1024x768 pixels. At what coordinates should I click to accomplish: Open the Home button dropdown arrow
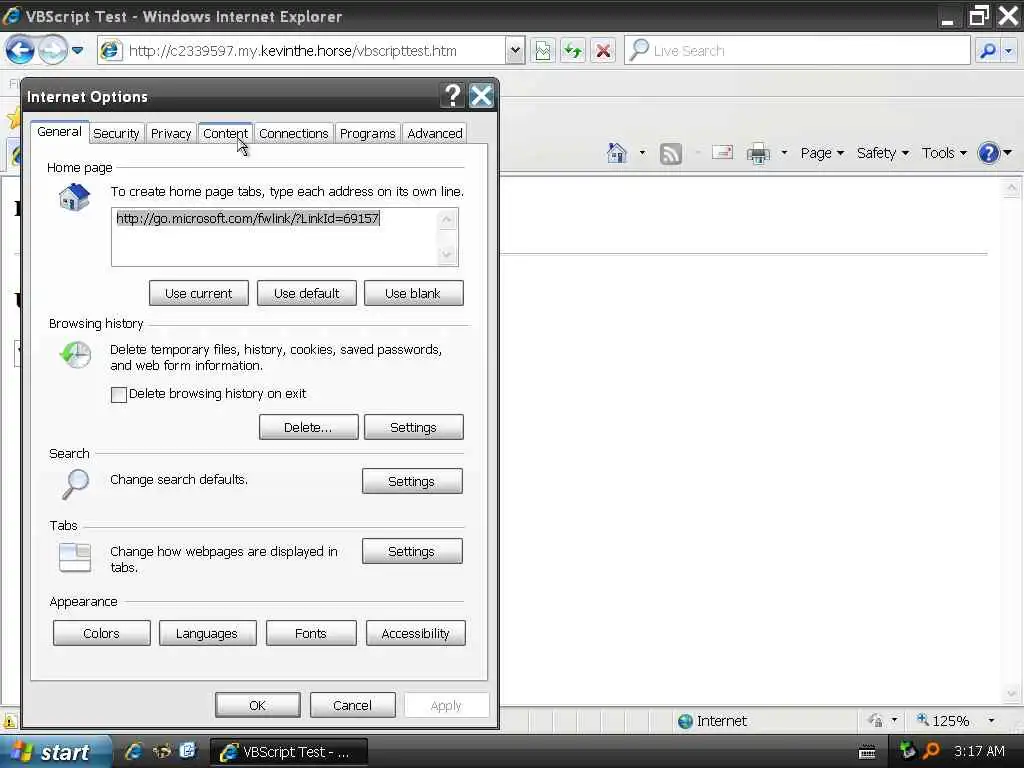point(643,153)
